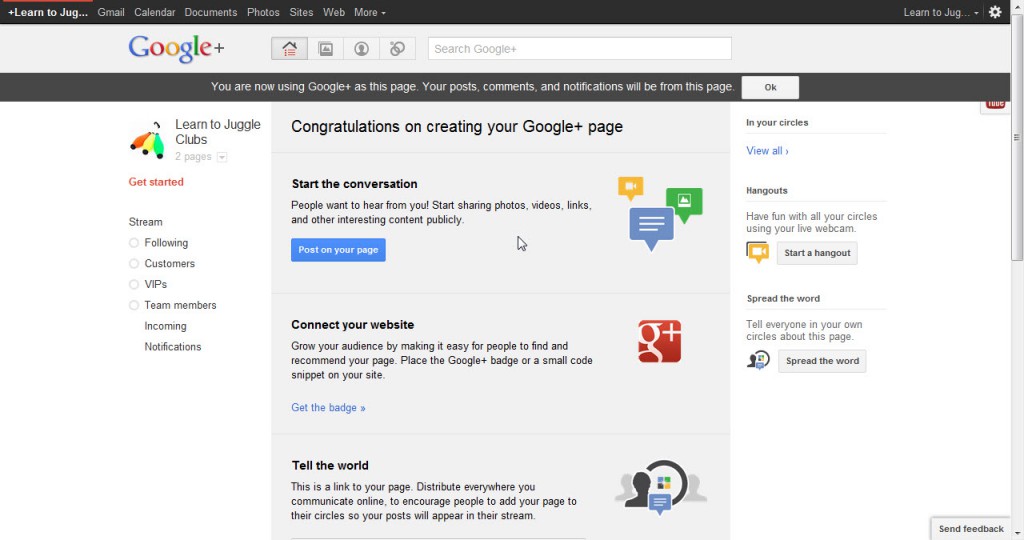Click the Customers label in Stream list
This screenshot has height=540, width=1024.
(170, 264)
